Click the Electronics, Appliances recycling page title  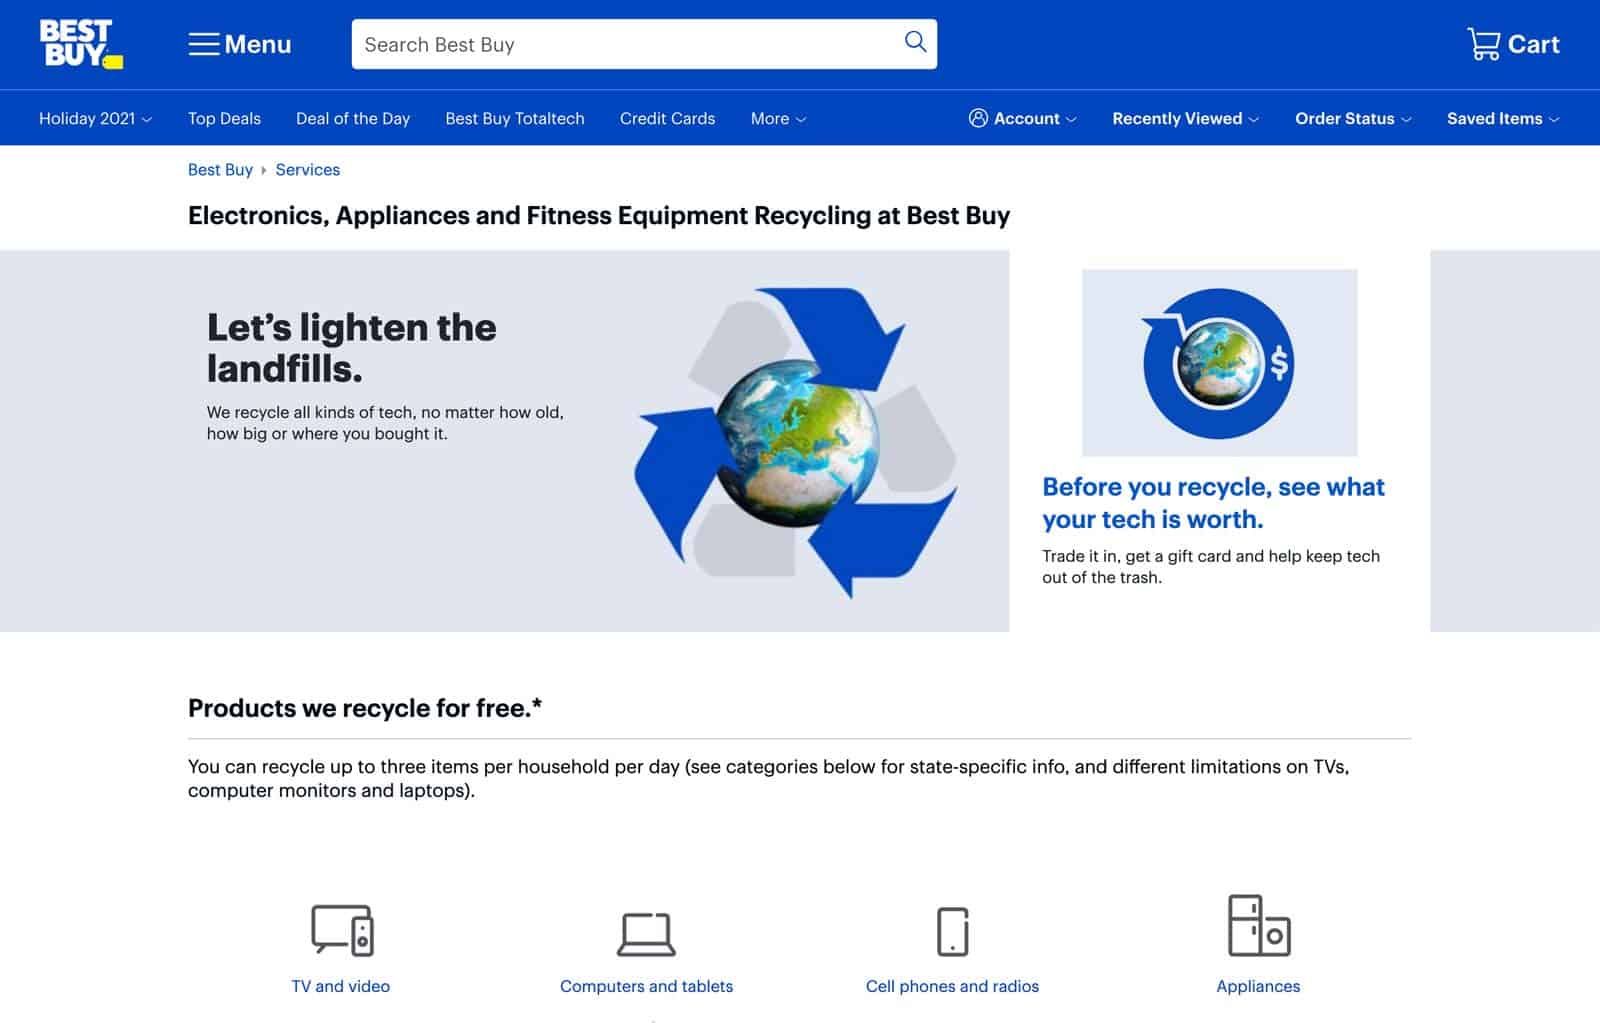click(599, 216)
